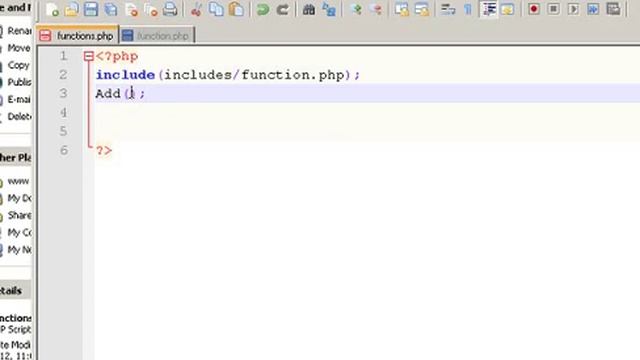Create a new document with the New icon
Image resolution: width=640 pixels, height=360 pixels.
(x=52, y=9)
